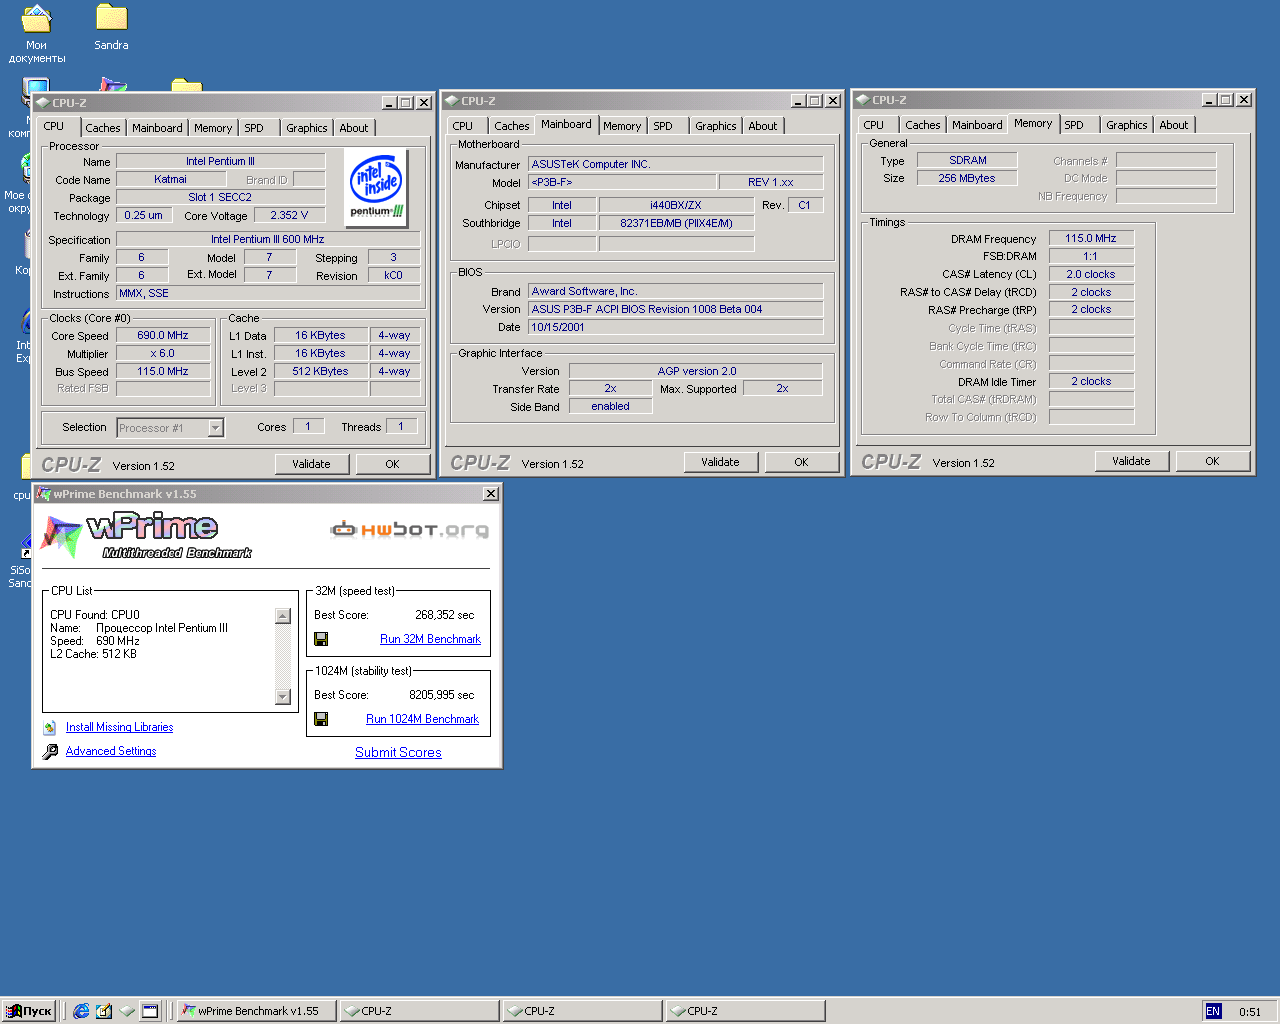Click the Code Name Katmai field
Viewport: 1280px width, 1024px height.
point(171,180)
